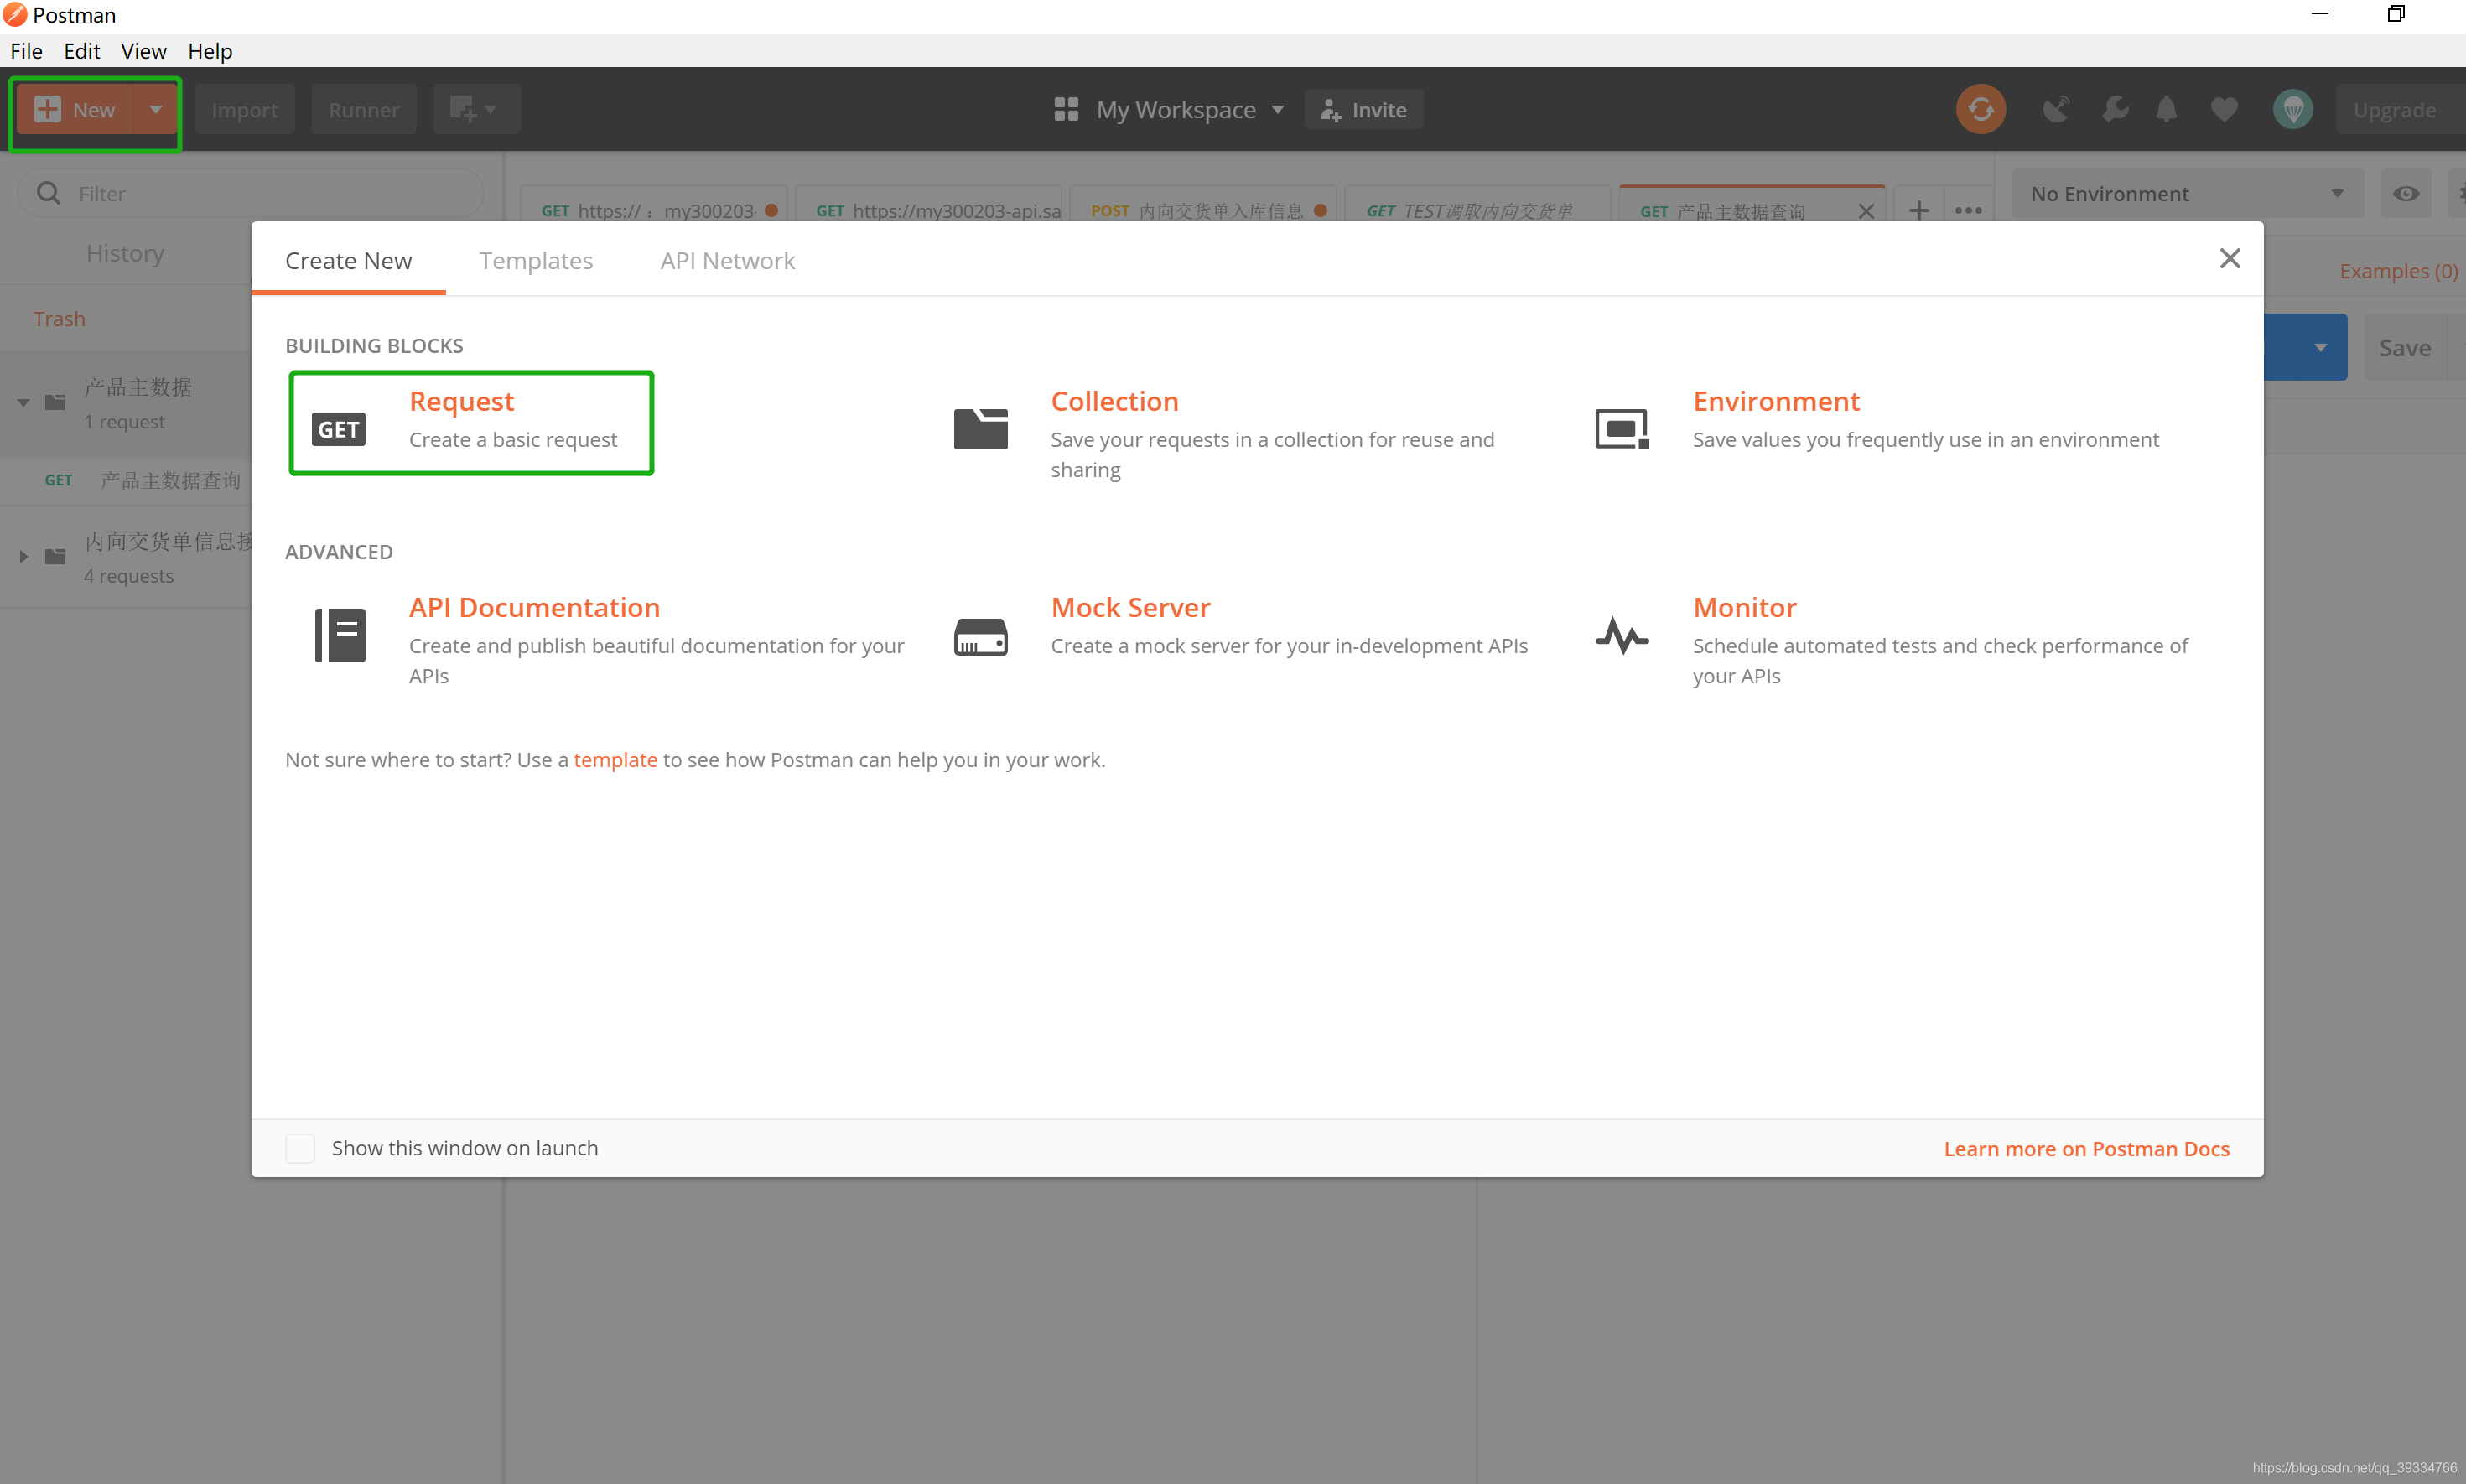Click the 内向交货单信息 folder icon

coord(56,556)
